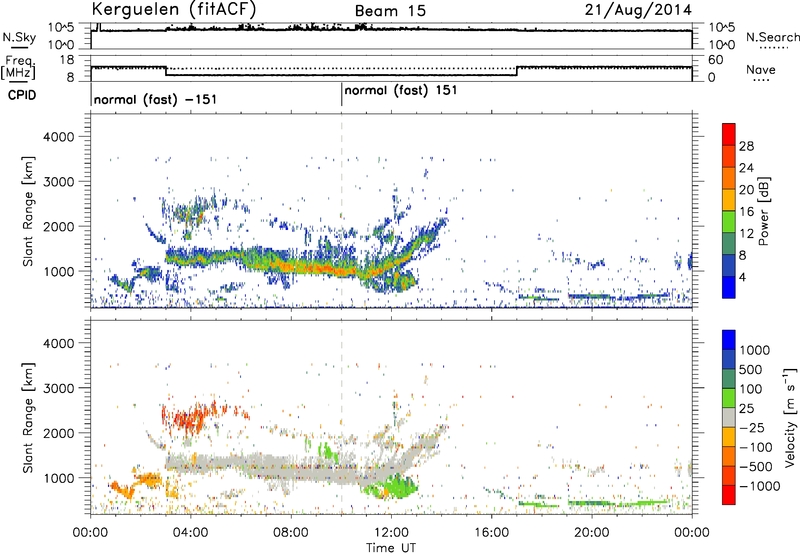The width and height of the screenshot is (800, 554).
Task: Click the 04:00 time tick label
Action: 190,533
